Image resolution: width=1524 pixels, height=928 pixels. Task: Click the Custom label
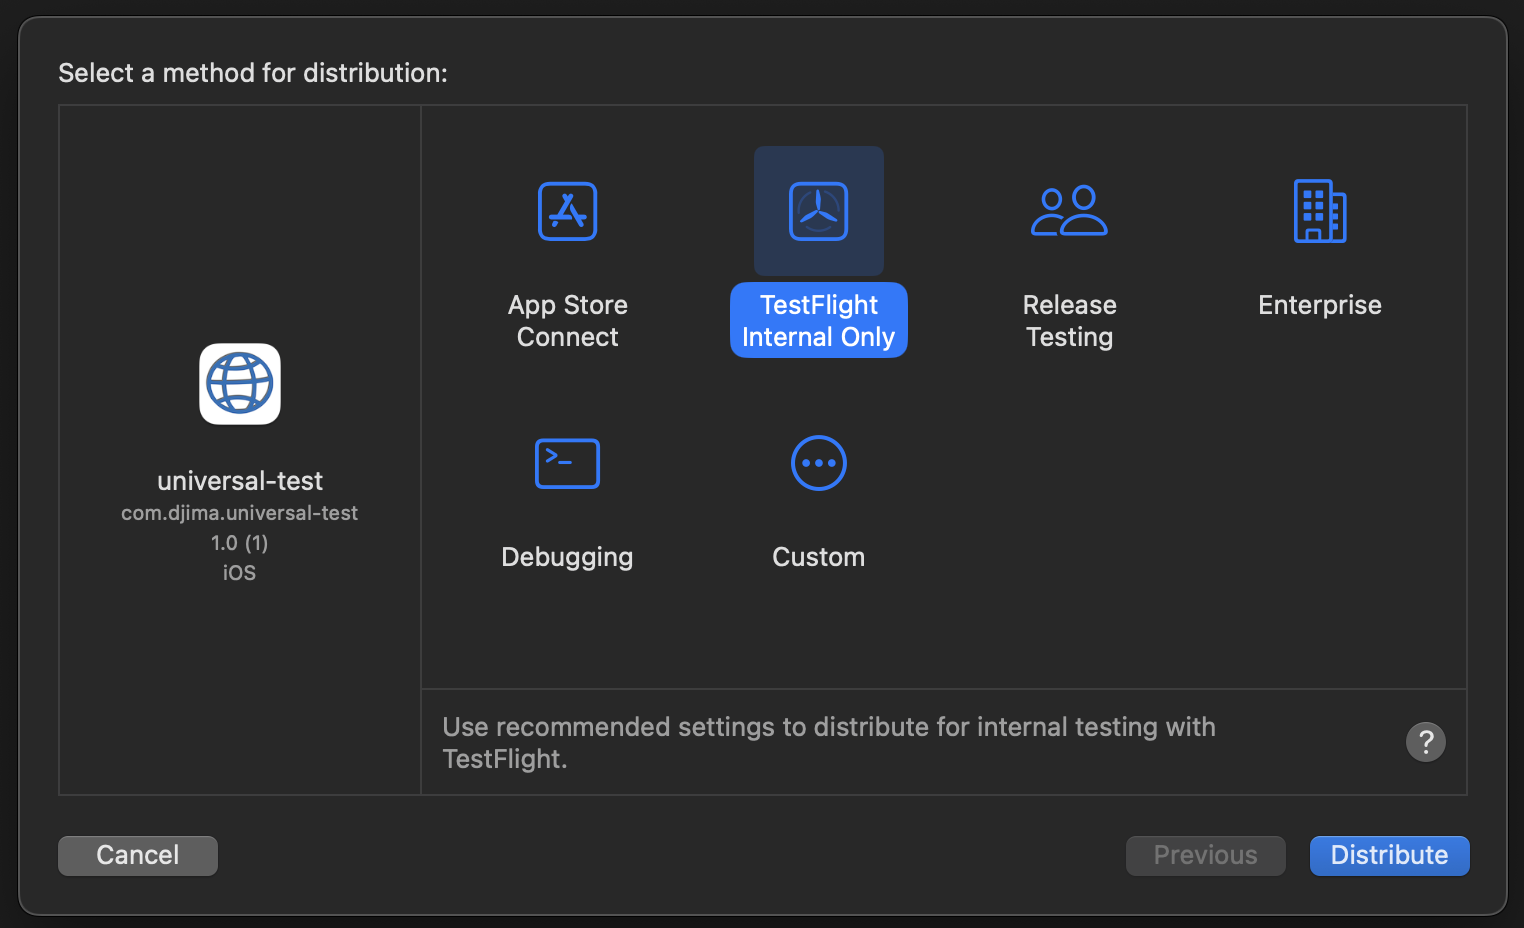pyautogui.click(x=818, y=557)
